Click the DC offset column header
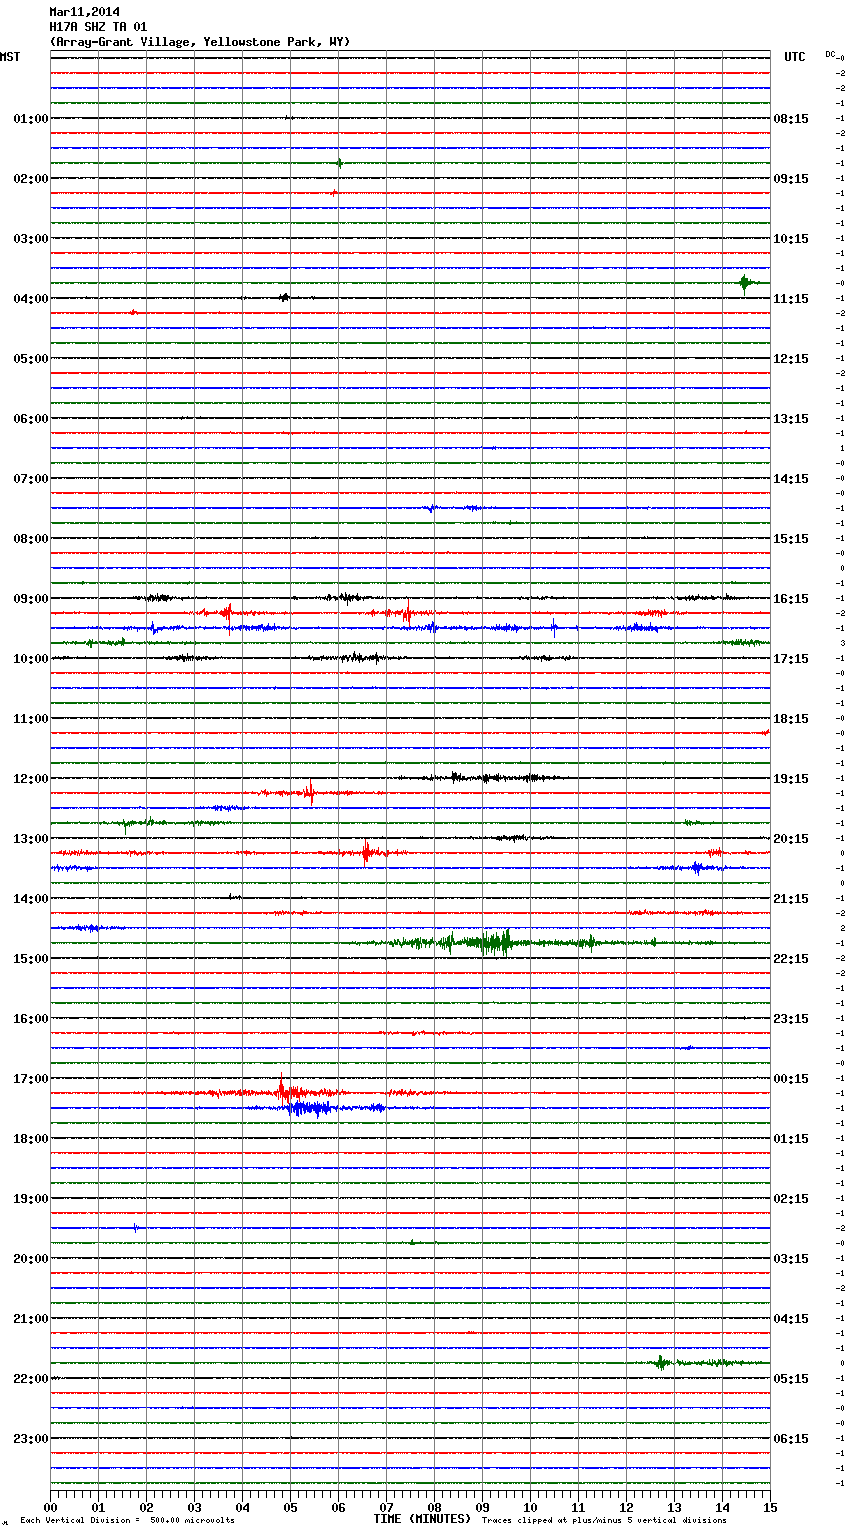Viewport: 850px width, 1534px height. pyautogui.click(x=832, y=54)
